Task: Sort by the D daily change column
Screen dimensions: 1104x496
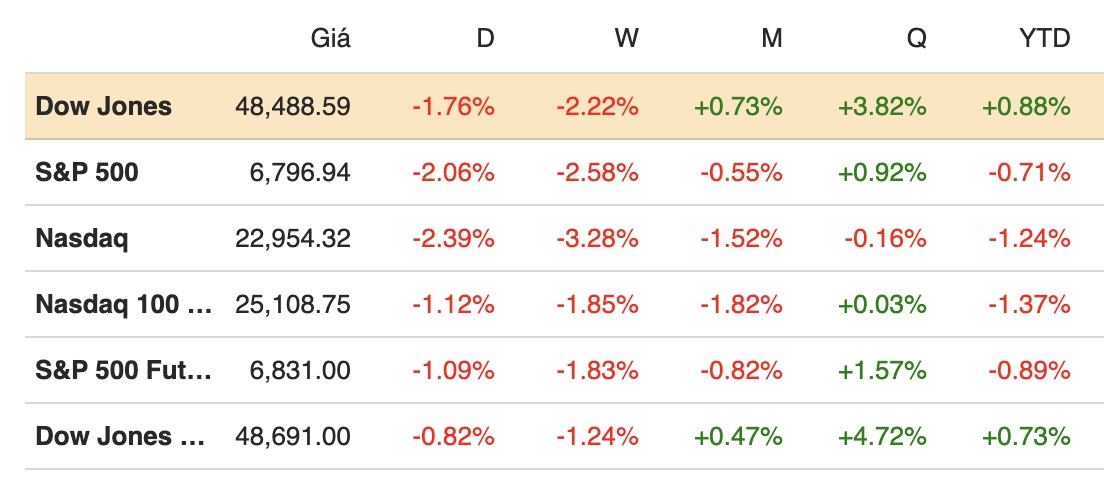Action: 485,39
